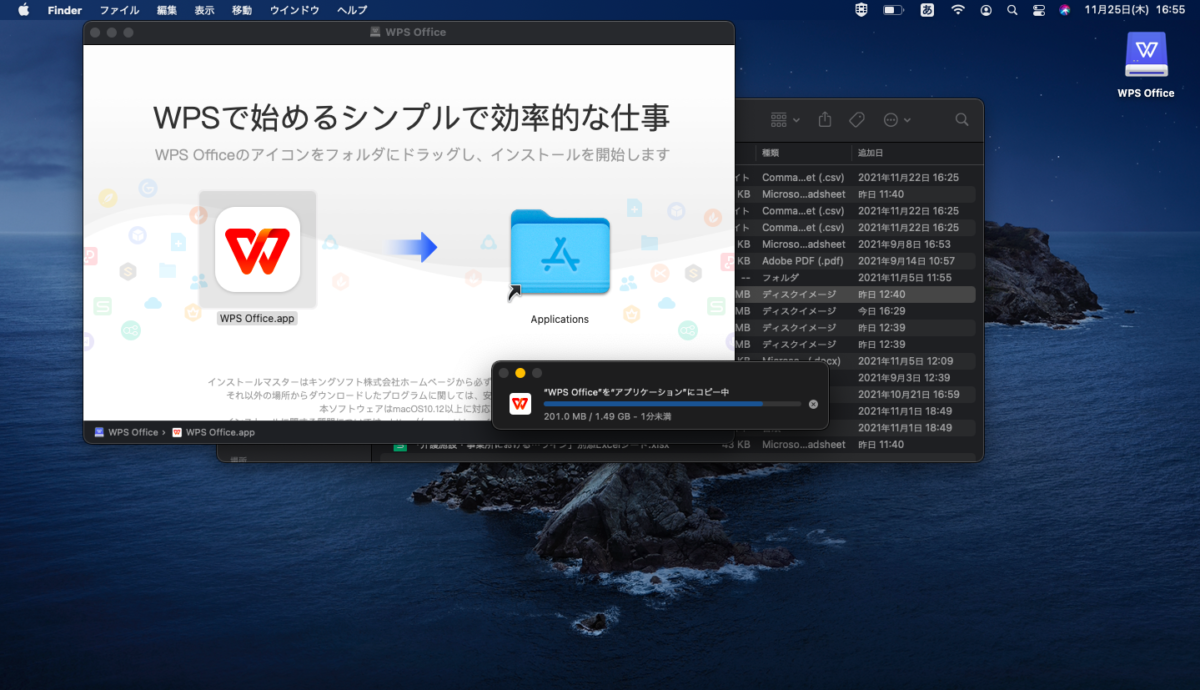Open the ファイル menu
Viewport: 1200px width, 690px height.
(x=120, y=10)
